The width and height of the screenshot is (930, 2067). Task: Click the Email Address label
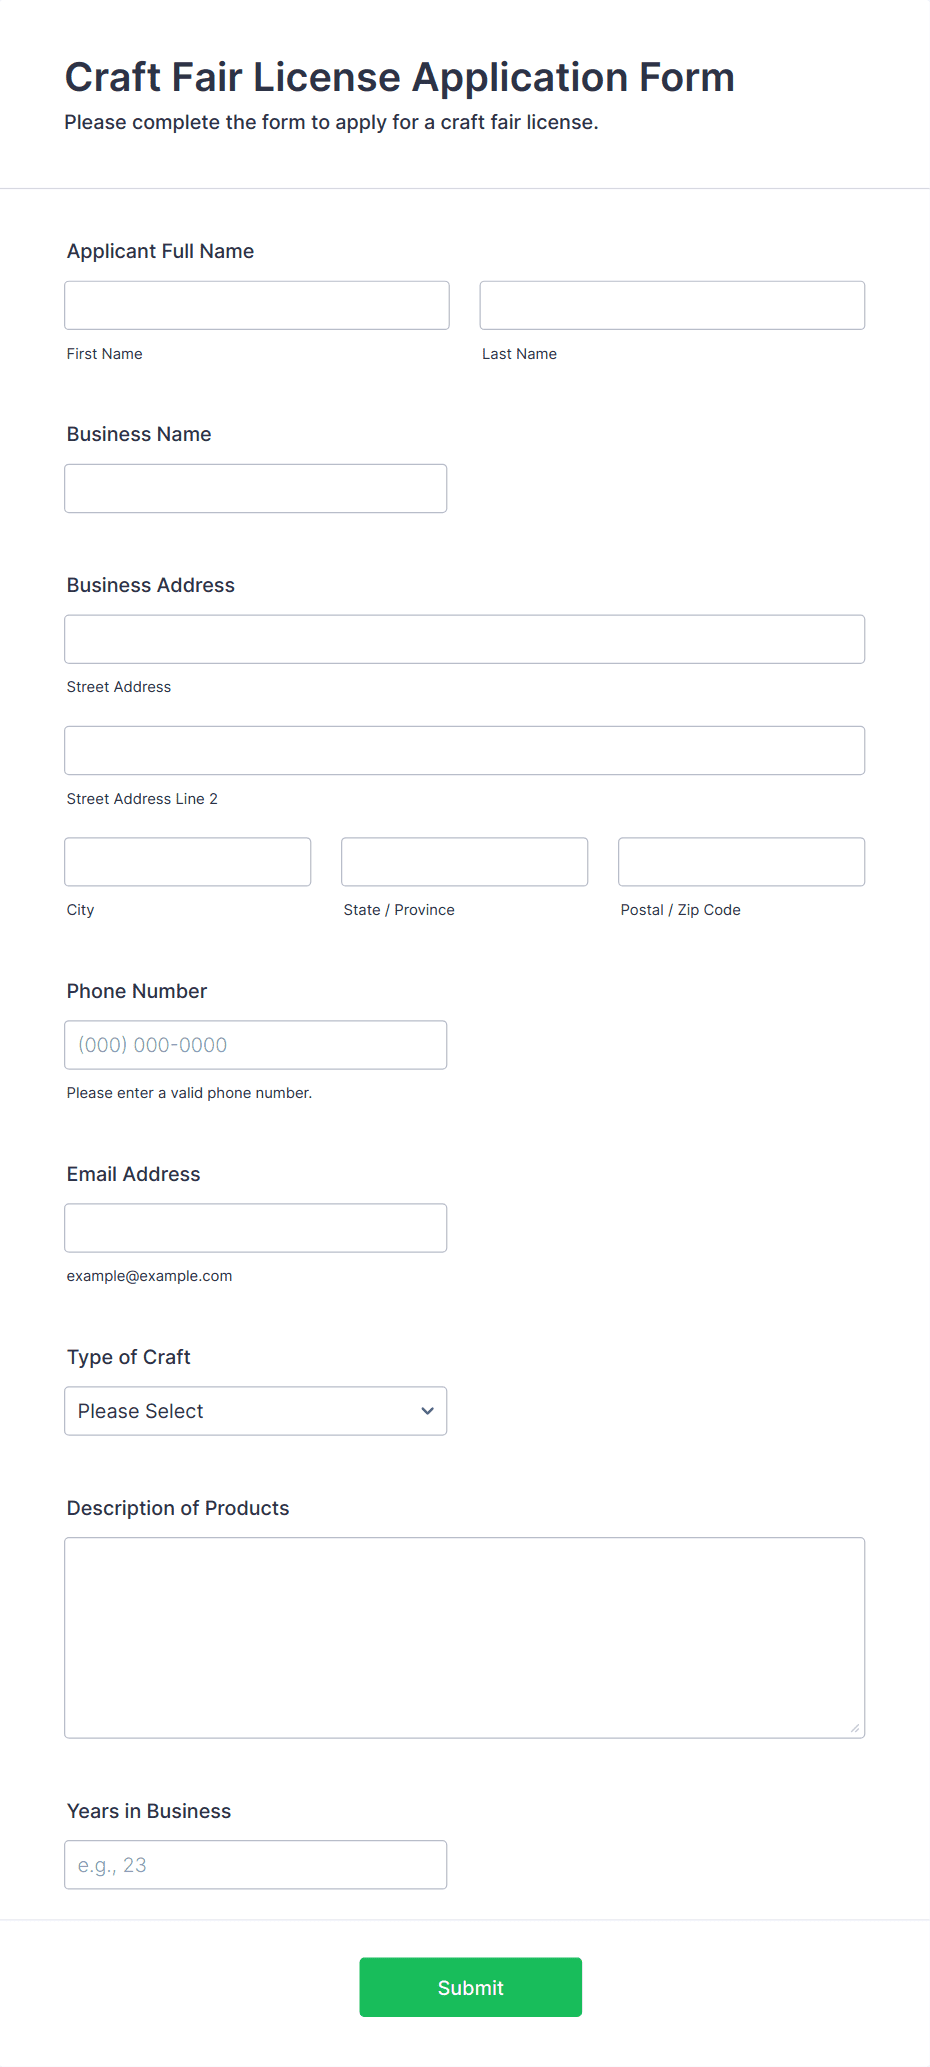click(134, 1174)
